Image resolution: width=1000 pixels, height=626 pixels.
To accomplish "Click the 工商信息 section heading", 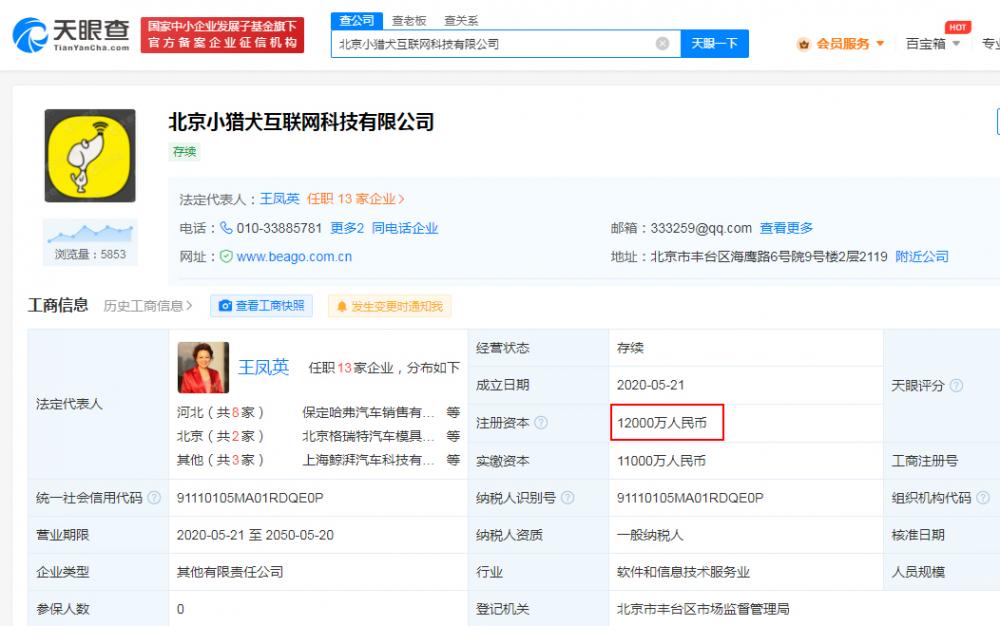I will (x=58, y=305).
